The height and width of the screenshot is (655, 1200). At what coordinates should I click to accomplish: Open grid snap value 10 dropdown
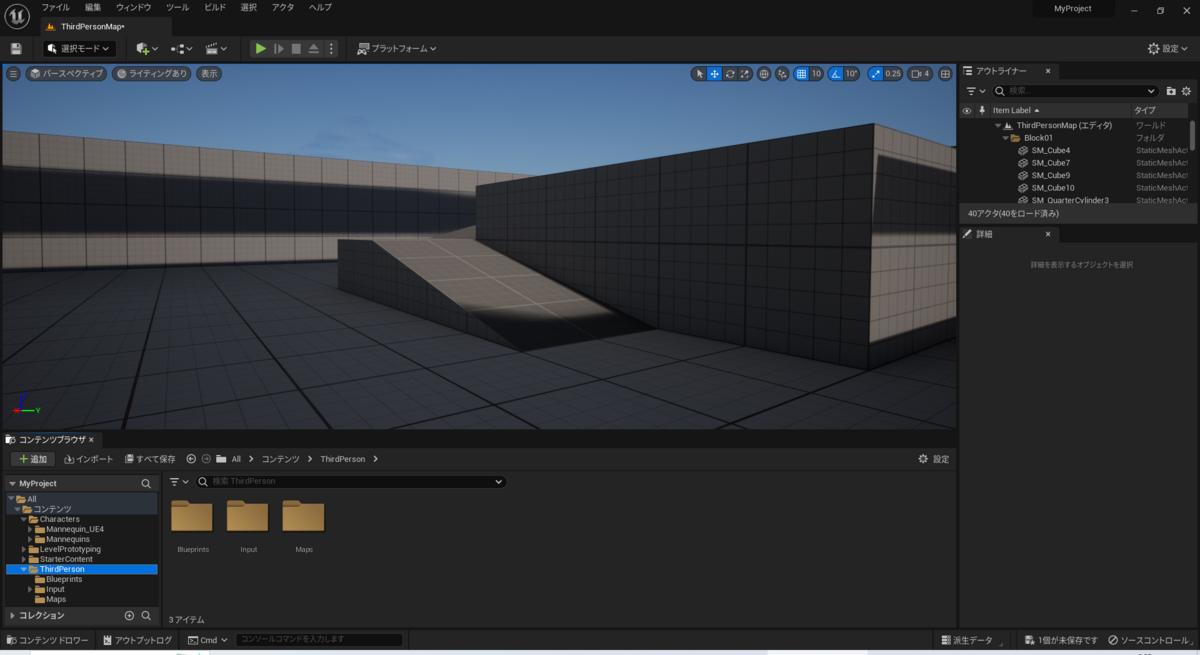pyautogui.click(x=816, y=74)
